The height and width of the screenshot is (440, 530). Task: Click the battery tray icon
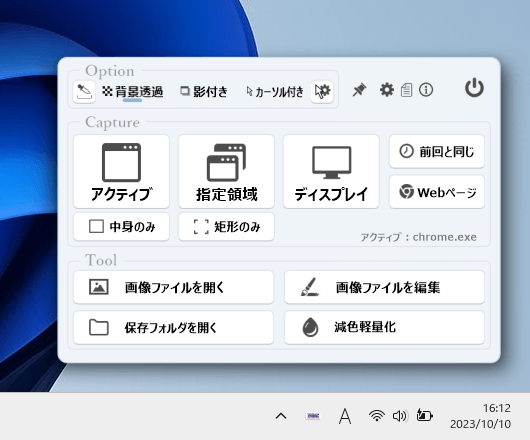point(425,415)
